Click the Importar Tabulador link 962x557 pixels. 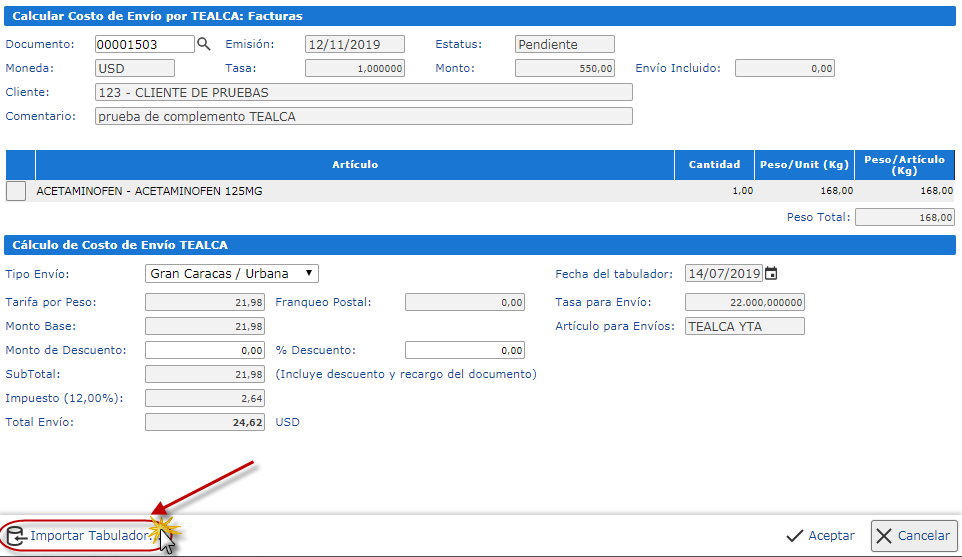pyautogui.click(x=88, y=536)
